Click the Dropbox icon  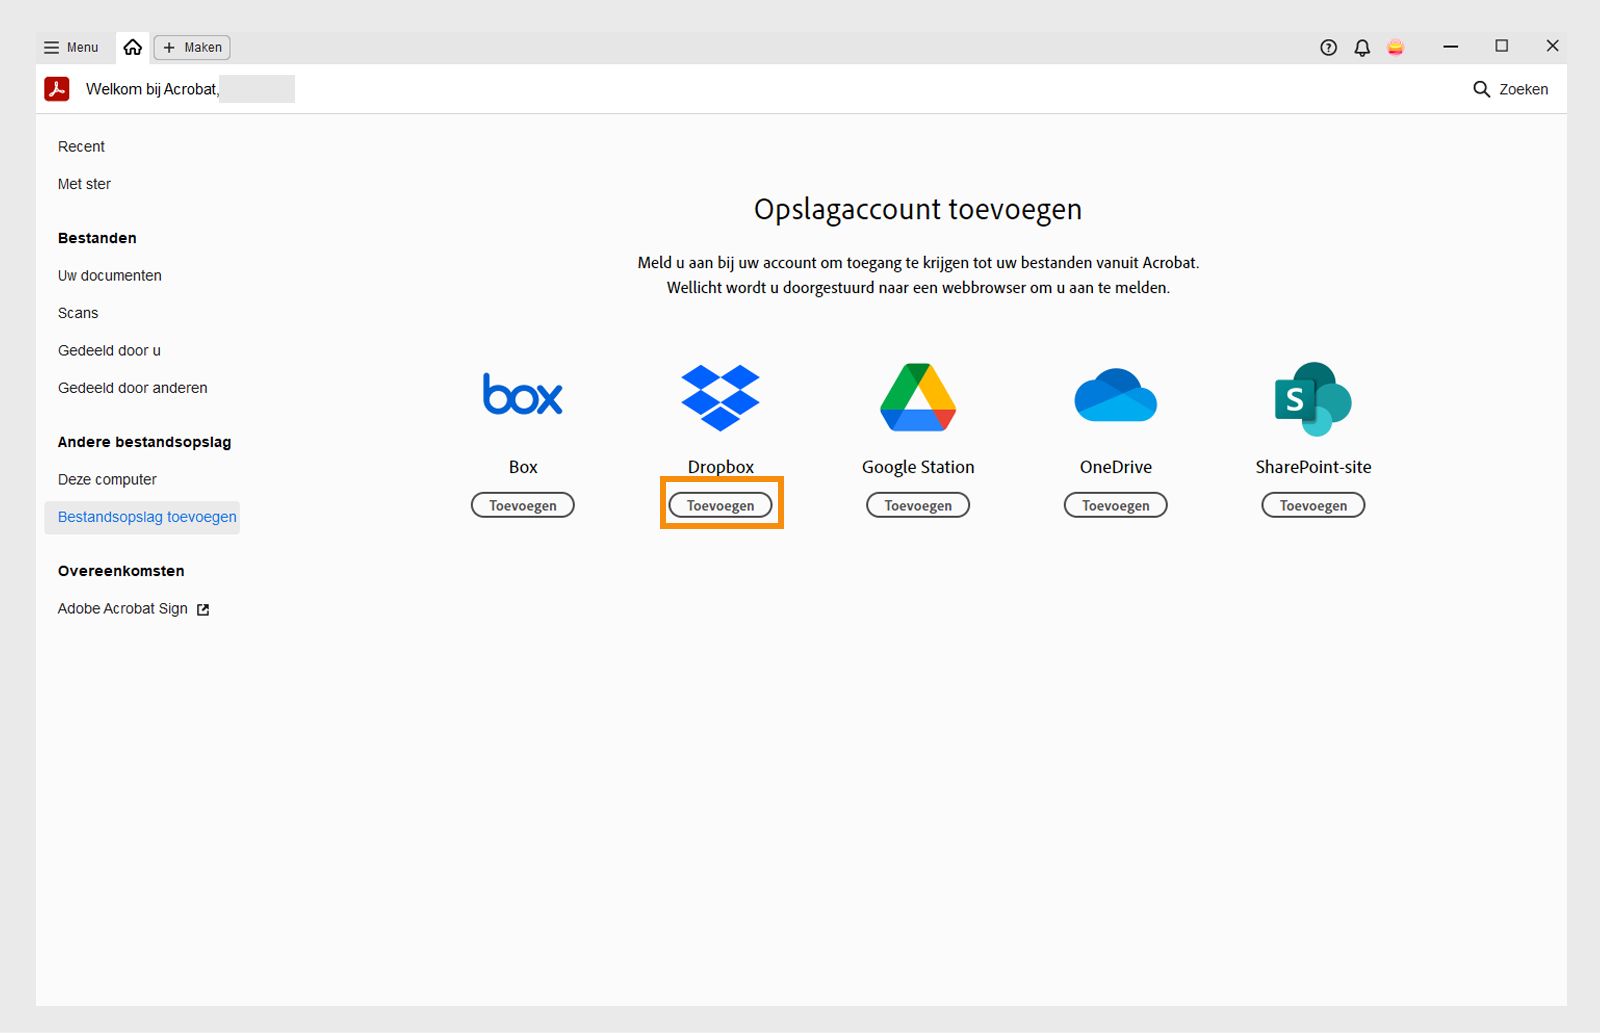[x=720, y=396]
